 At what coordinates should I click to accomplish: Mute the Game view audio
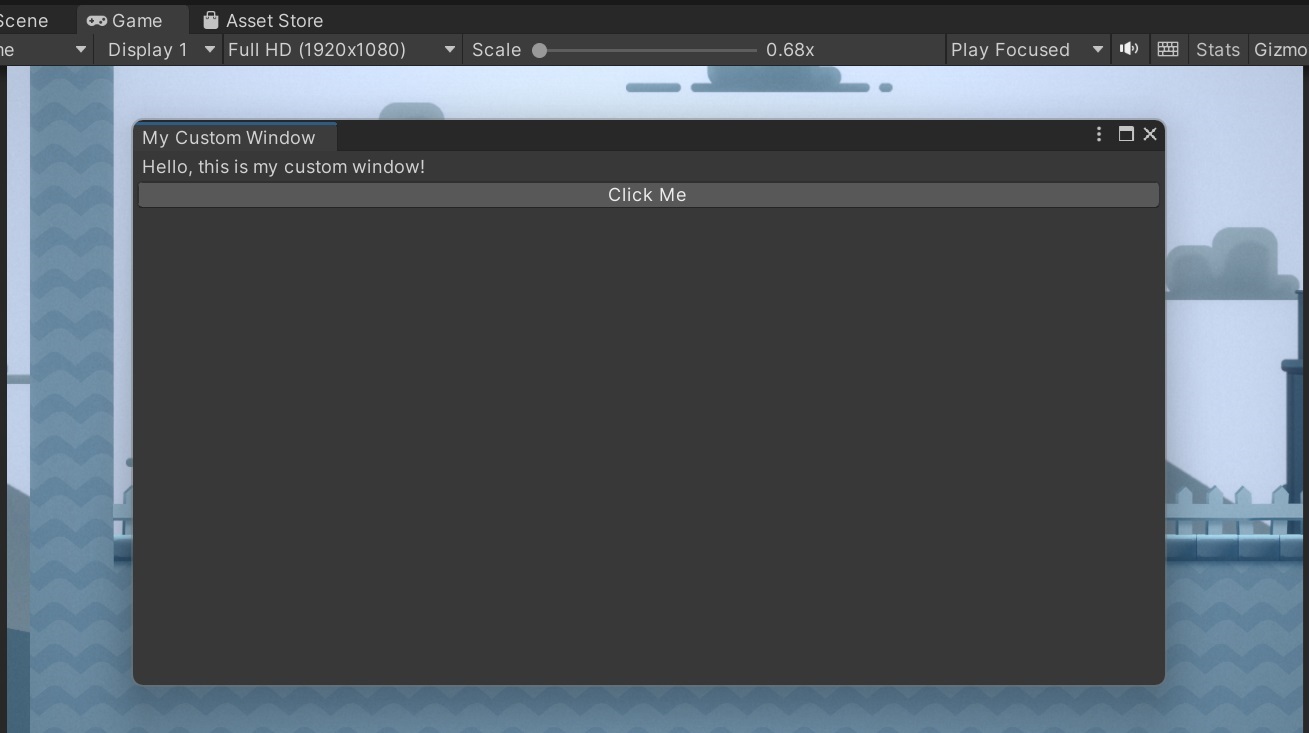click(1129, 49)
